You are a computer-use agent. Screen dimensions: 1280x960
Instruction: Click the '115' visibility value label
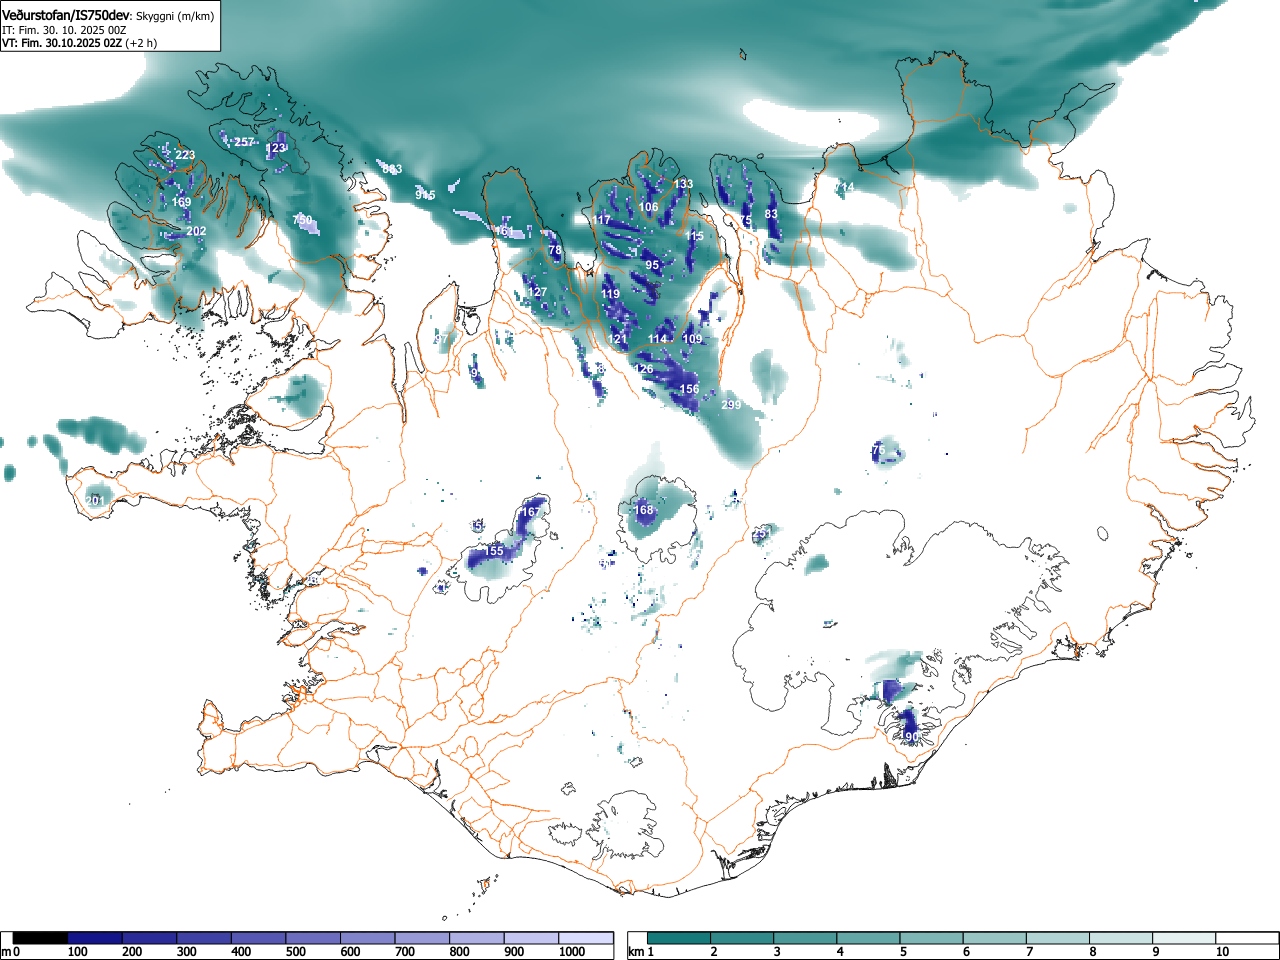(x=694, y=236)
